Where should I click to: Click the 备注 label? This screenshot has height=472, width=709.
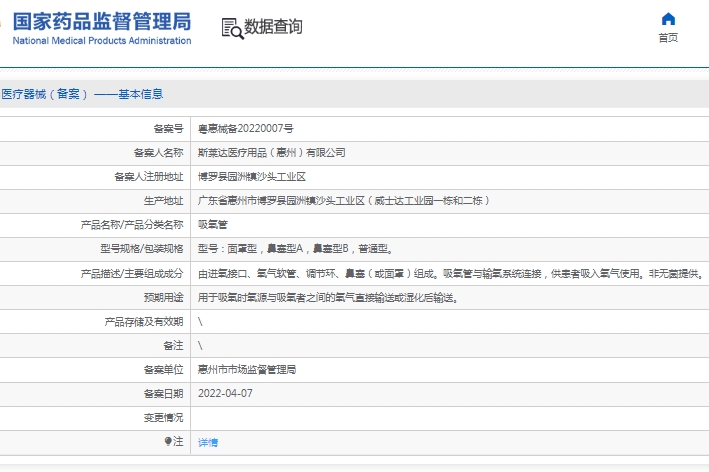pos(173,346)
